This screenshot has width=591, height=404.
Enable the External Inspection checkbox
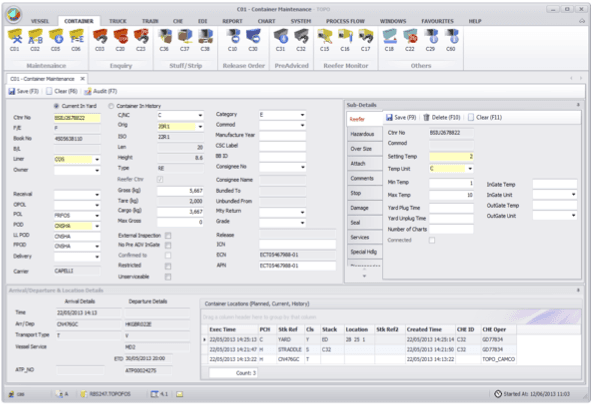[168, 236]
